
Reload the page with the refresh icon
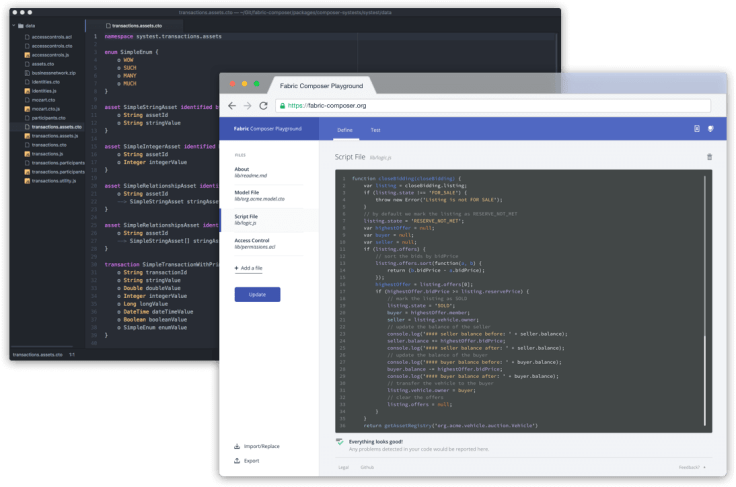[263, 105]
